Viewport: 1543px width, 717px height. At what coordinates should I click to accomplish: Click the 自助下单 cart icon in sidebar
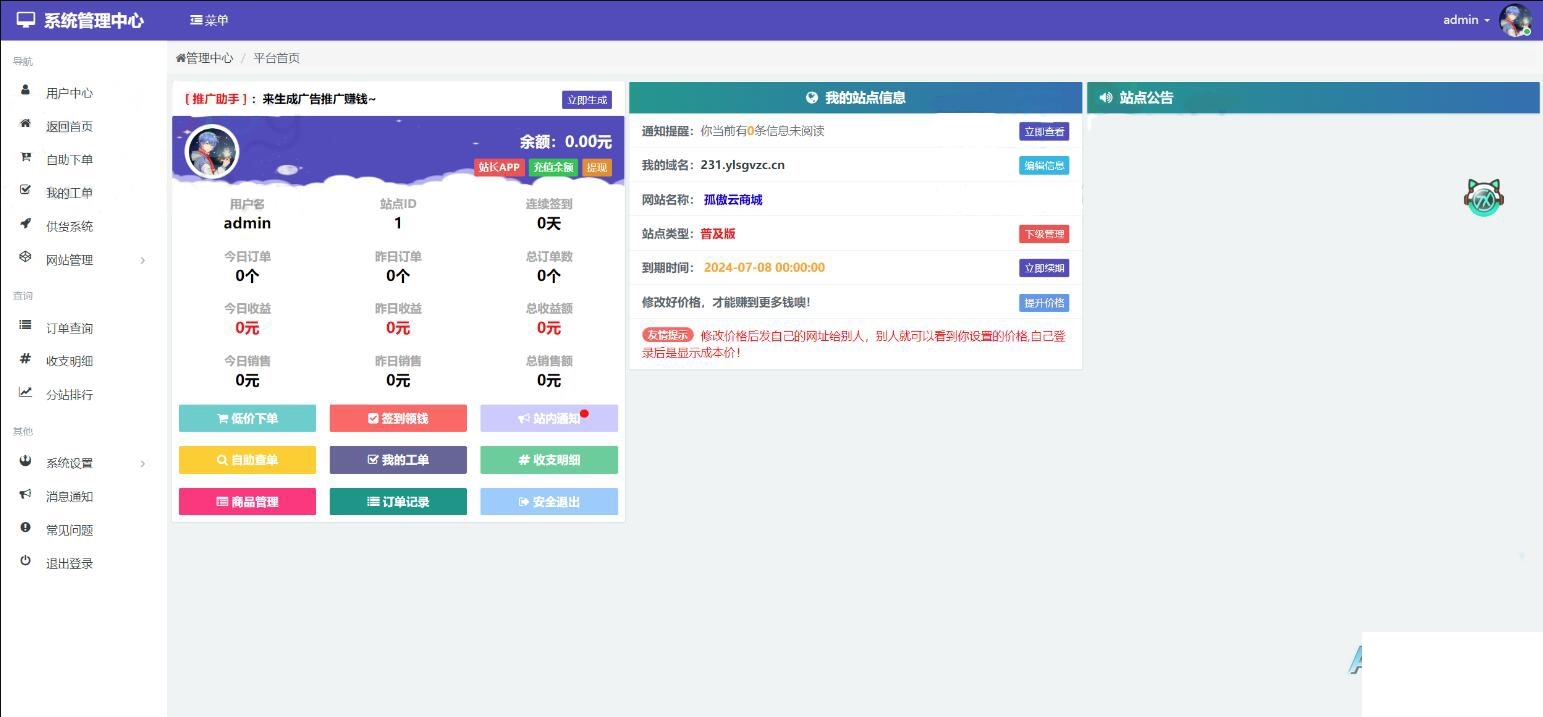25,157
